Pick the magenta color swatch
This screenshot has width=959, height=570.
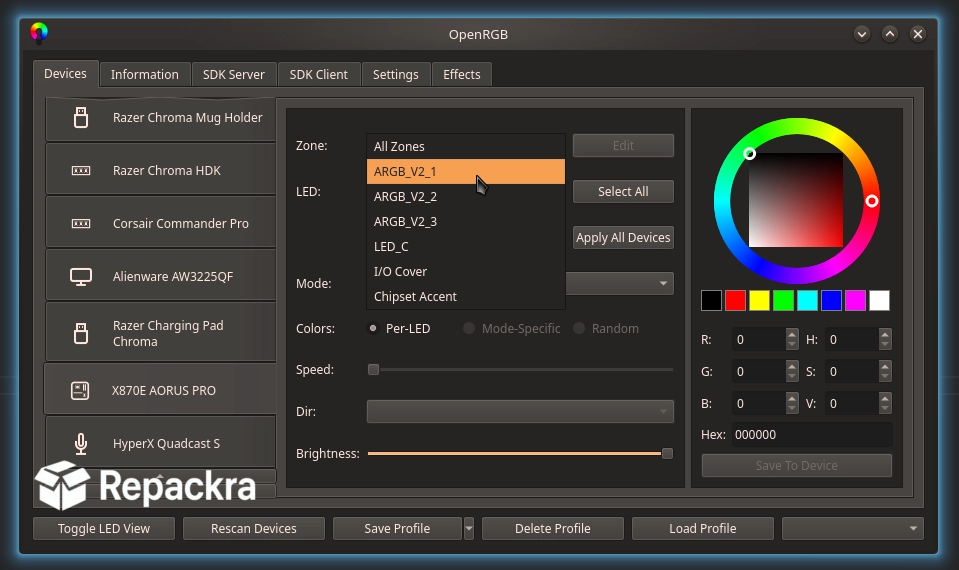tap(855, 300)
